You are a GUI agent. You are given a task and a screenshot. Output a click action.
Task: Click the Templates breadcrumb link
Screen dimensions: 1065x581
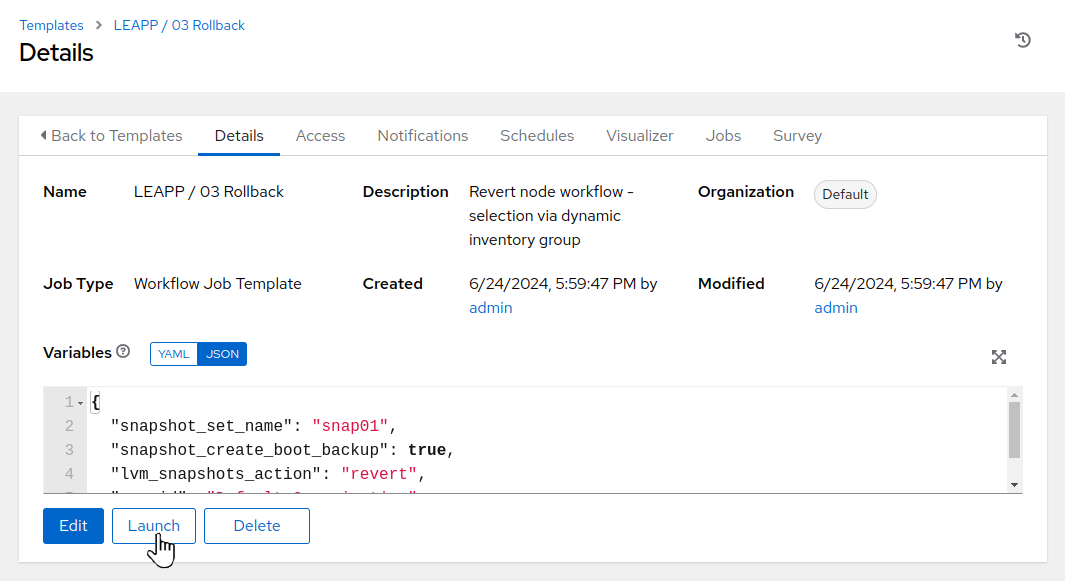(x=51, y=25)
